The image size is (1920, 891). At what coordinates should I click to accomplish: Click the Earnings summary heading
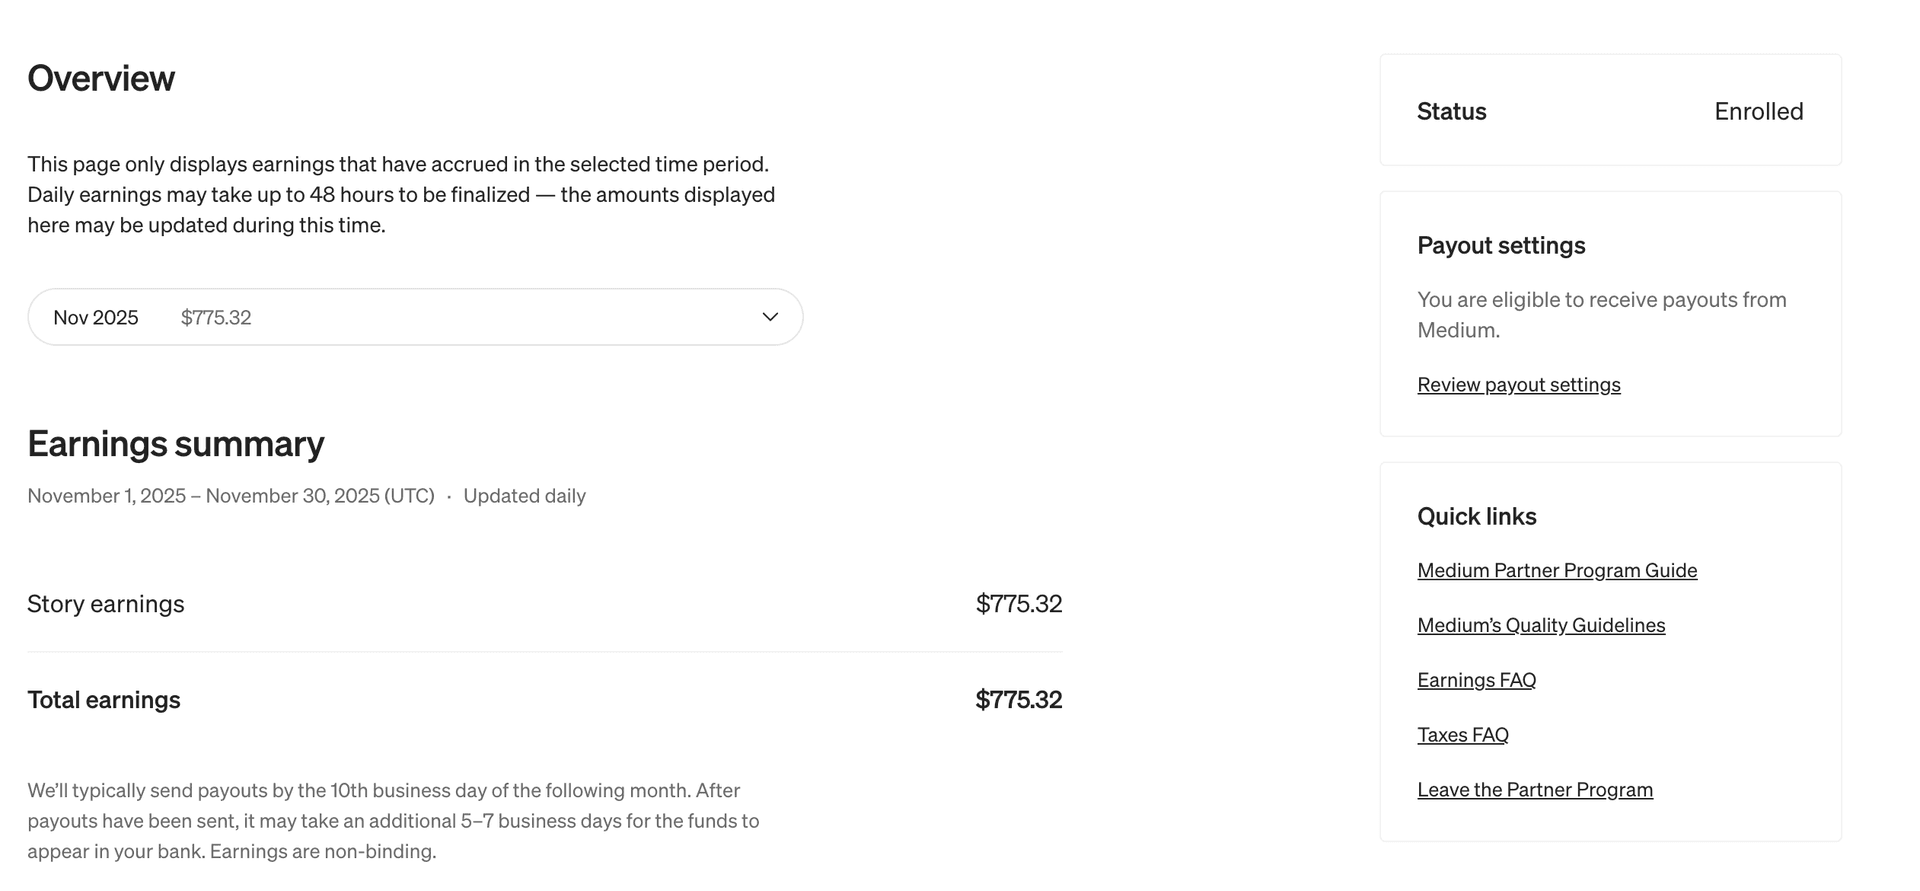[176, 444]
